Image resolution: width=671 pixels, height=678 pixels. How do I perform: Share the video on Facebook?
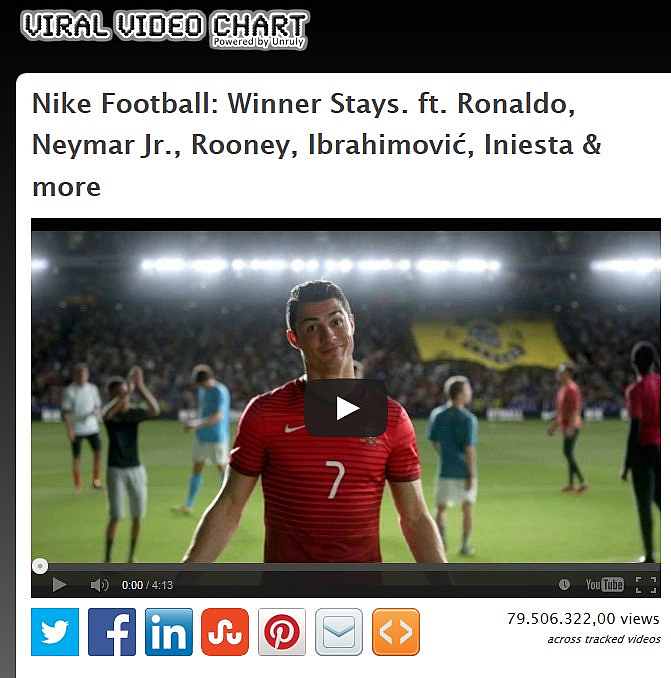click(x=112, y=632)
